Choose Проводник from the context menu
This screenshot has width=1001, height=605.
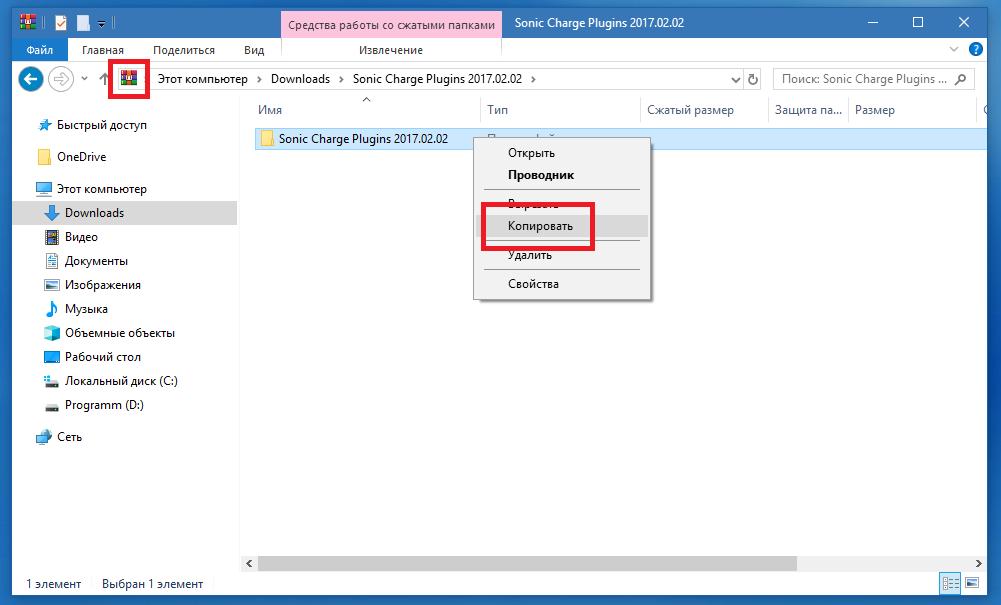pyautogui.click(x=562, y=175)
